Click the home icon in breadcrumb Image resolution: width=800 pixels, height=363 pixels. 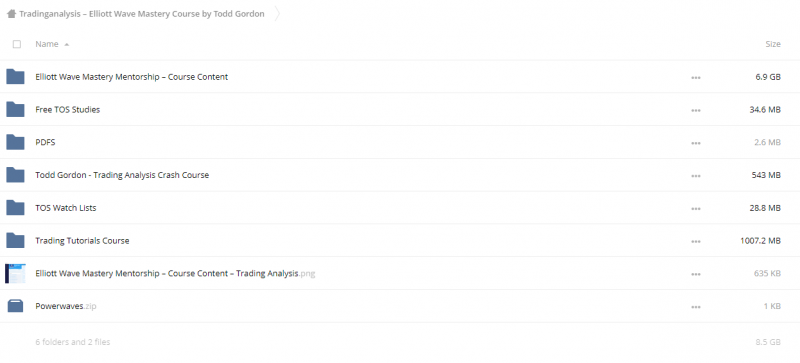[11, 14]
